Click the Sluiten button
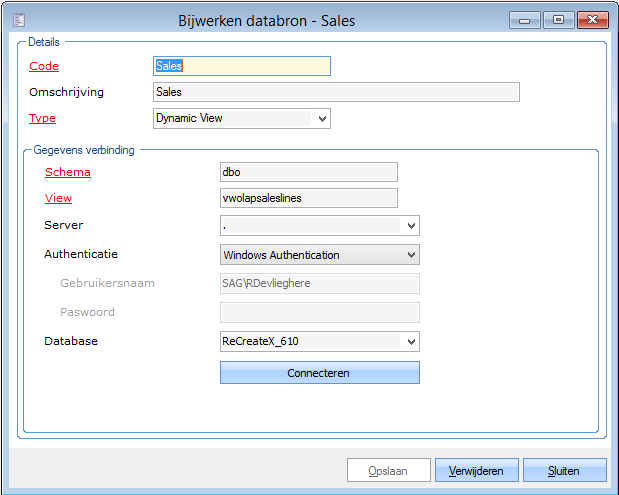619x495 pixels. tap(564, 470)
